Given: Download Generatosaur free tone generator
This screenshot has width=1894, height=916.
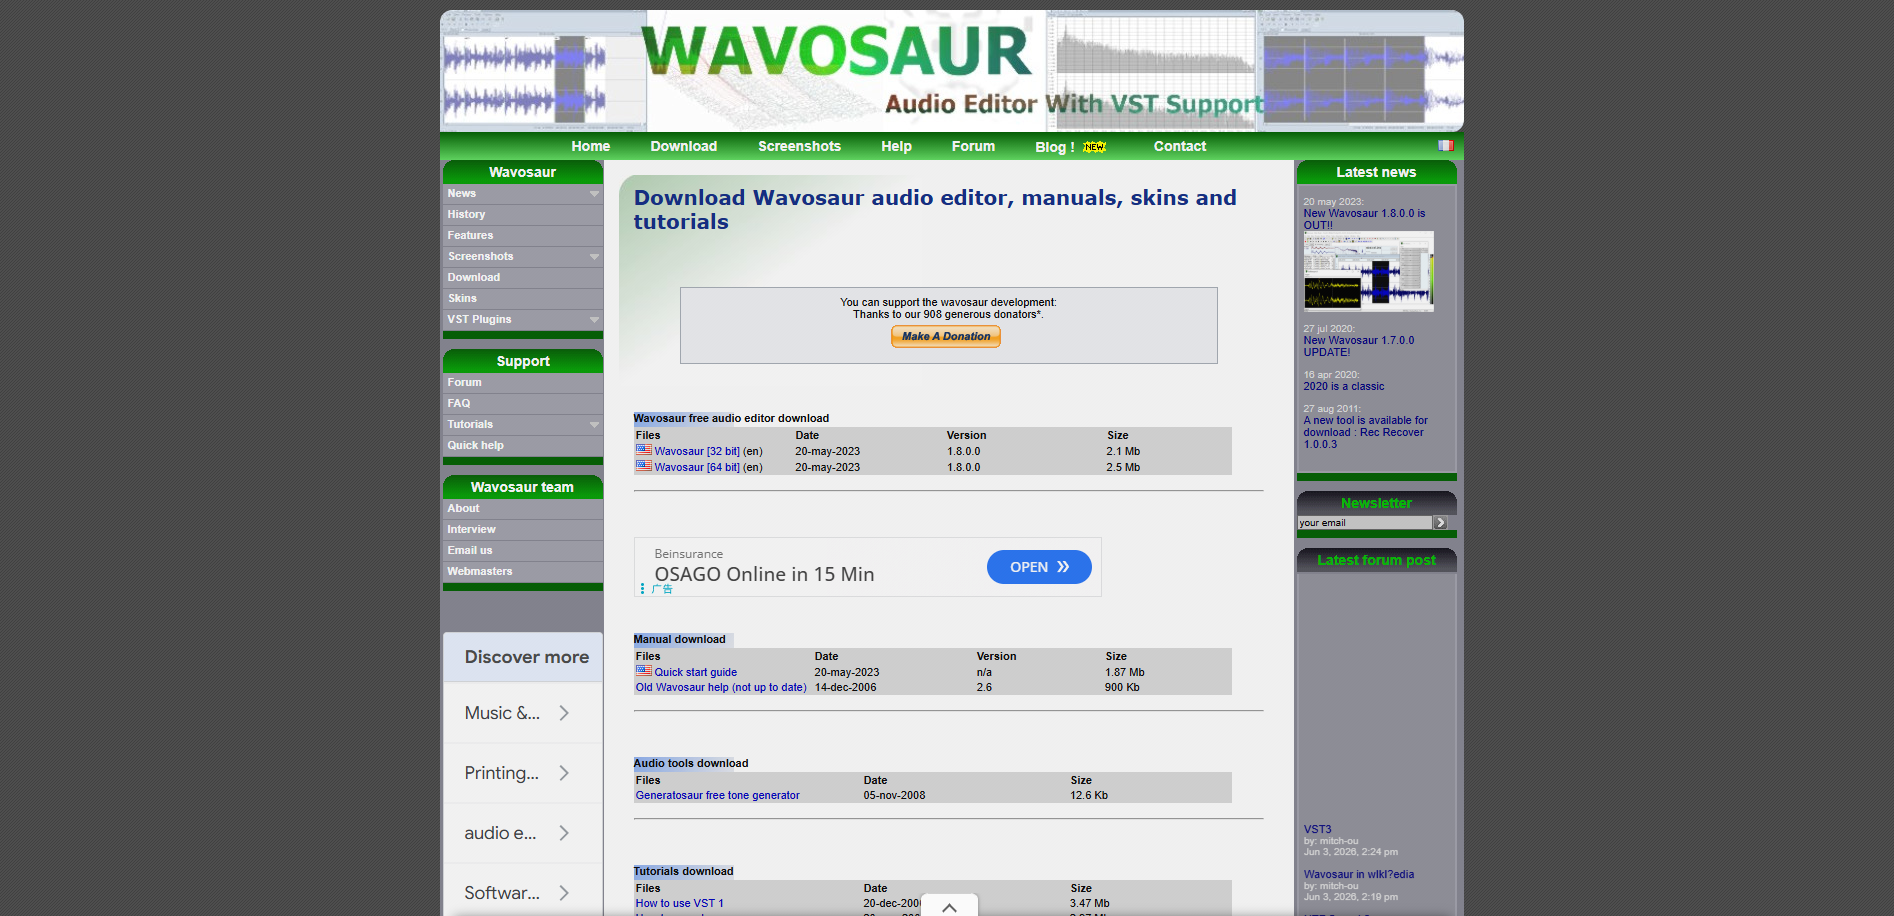Looking at the screenshot, I should click(717, 795).
